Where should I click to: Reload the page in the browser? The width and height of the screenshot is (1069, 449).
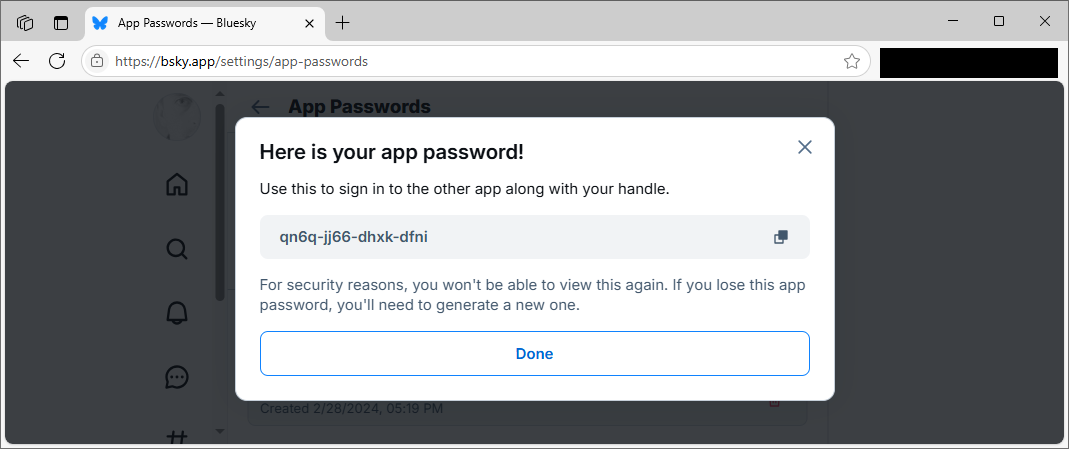57,61
